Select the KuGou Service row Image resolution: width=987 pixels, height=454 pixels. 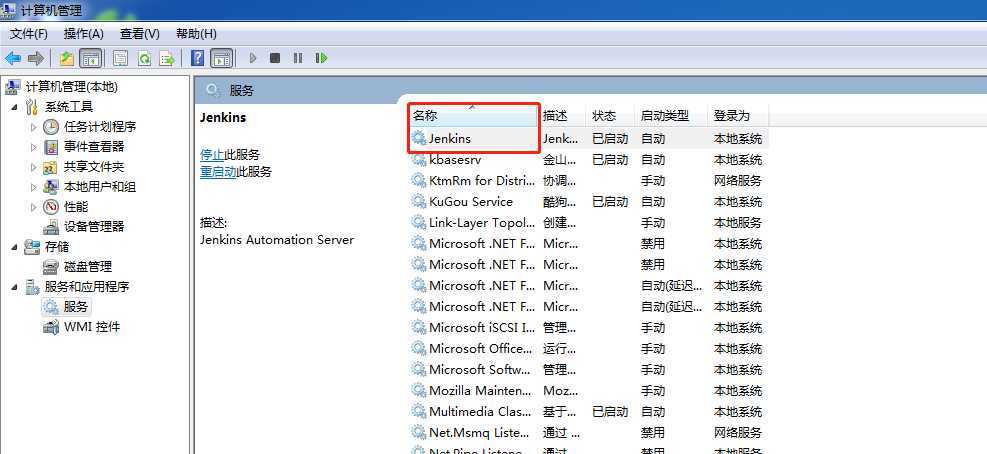(x=588, y=202)
